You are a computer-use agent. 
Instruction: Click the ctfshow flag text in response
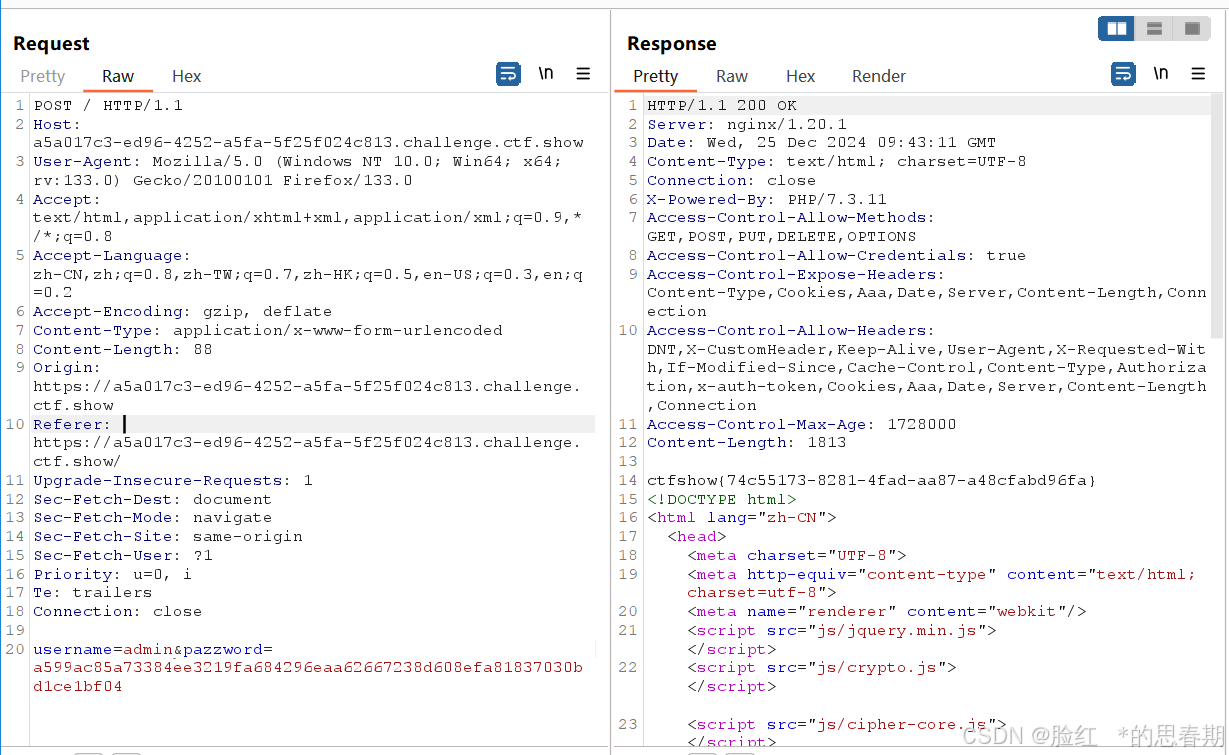tap(872, 480)
